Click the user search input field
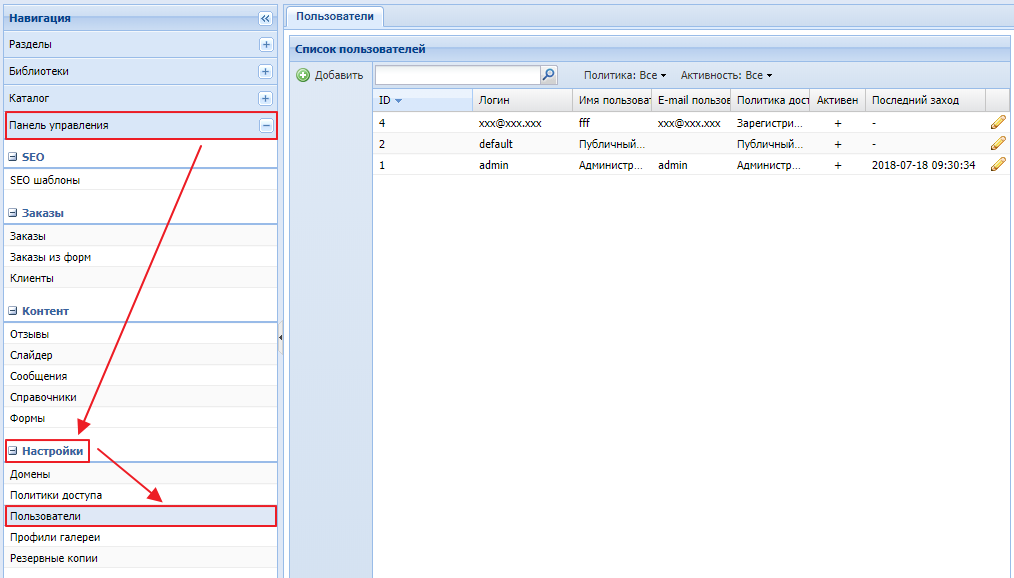 point(457,75)
